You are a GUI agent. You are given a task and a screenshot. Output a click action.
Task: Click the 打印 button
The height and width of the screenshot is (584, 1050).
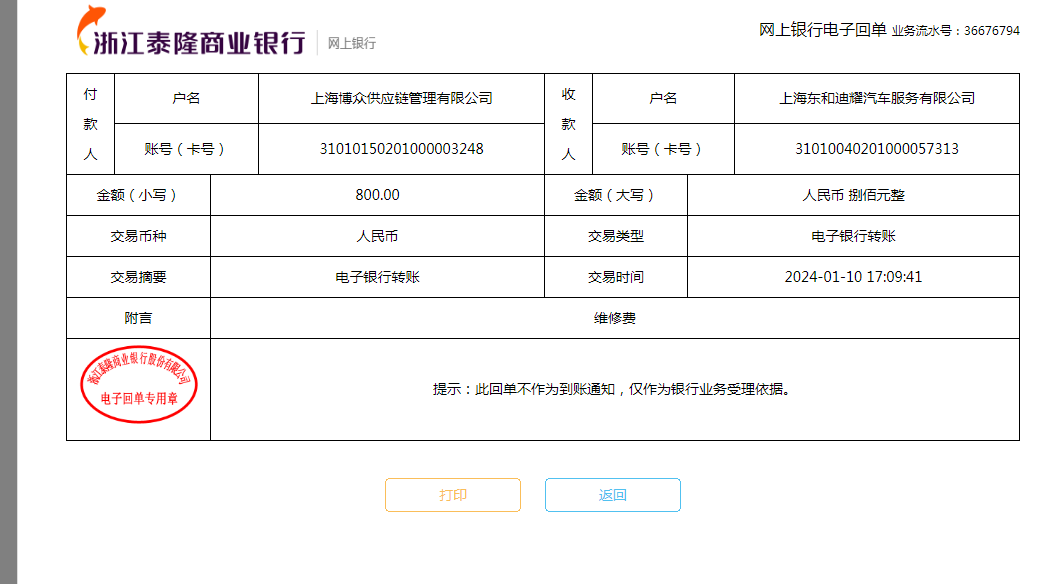tap(453, 495)
